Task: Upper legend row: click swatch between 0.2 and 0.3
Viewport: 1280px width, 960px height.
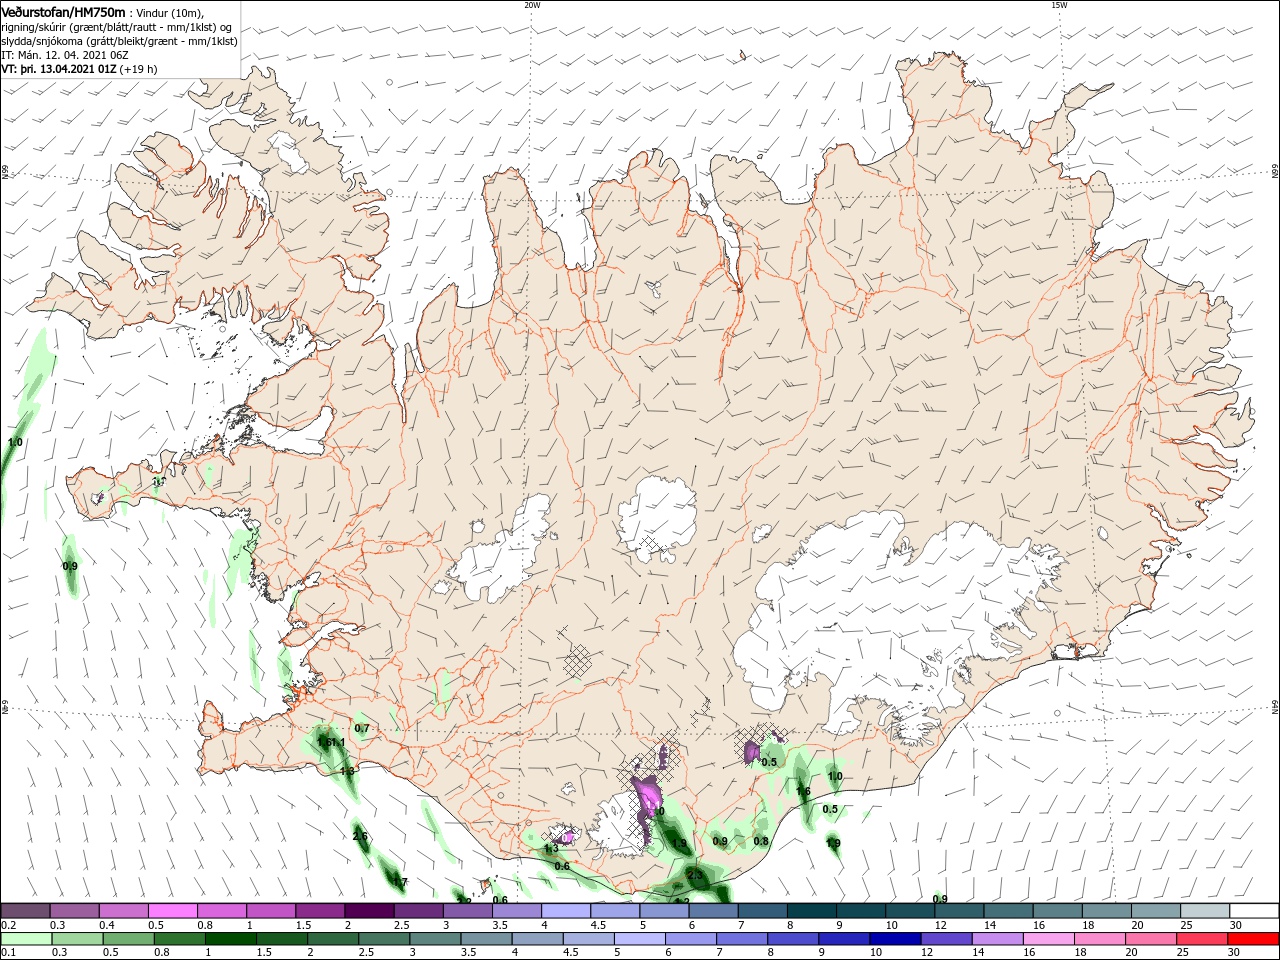Action: pos(26,911)
